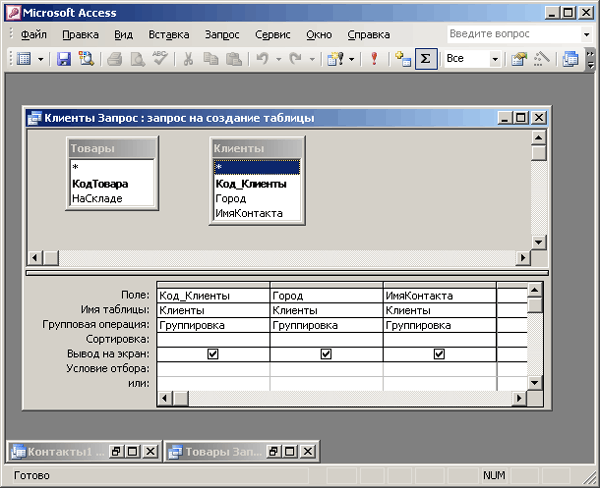Expand the Query Type dropdown arrow
This screenshot has height=488, width=600.
352,59
